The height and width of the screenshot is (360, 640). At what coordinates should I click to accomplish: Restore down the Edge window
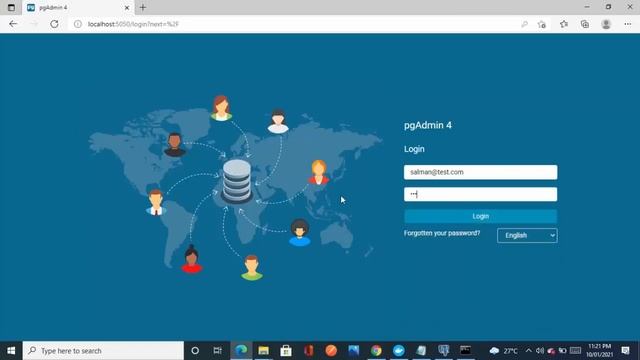[x=608, y=7]
